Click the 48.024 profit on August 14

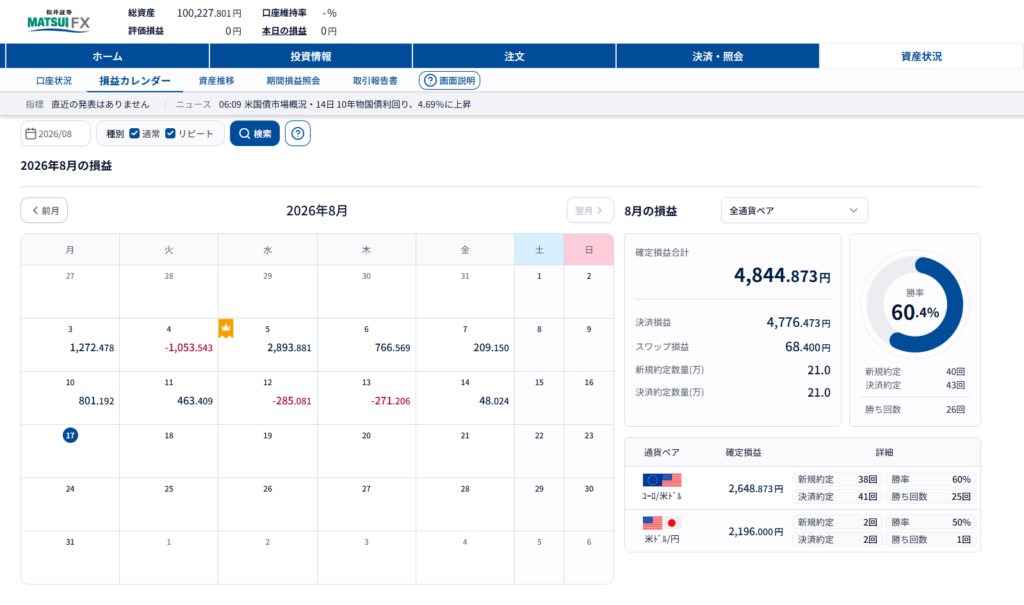(x=494, y=401)
